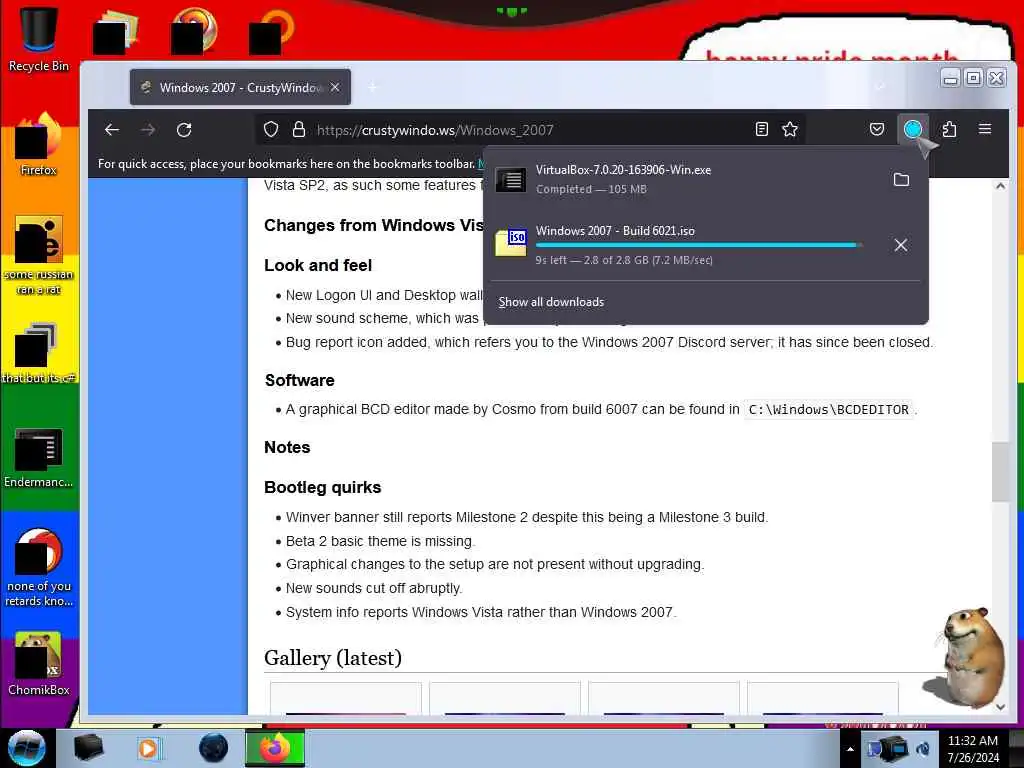The width and height of the screenshot is (1024, 768).
Task: Show VirtualBox installer in its folder
Action: pyautogui.click(x=901, y=180)
